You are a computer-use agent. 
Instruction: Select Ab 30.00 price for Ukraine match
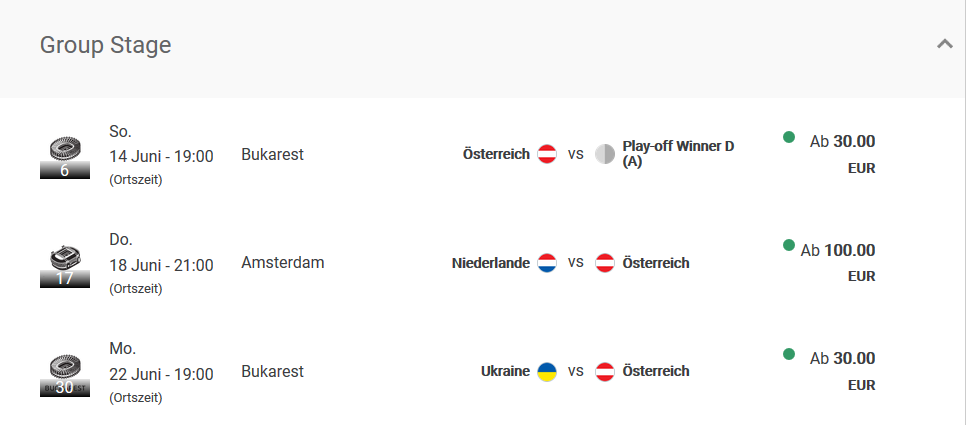(843, 358)
